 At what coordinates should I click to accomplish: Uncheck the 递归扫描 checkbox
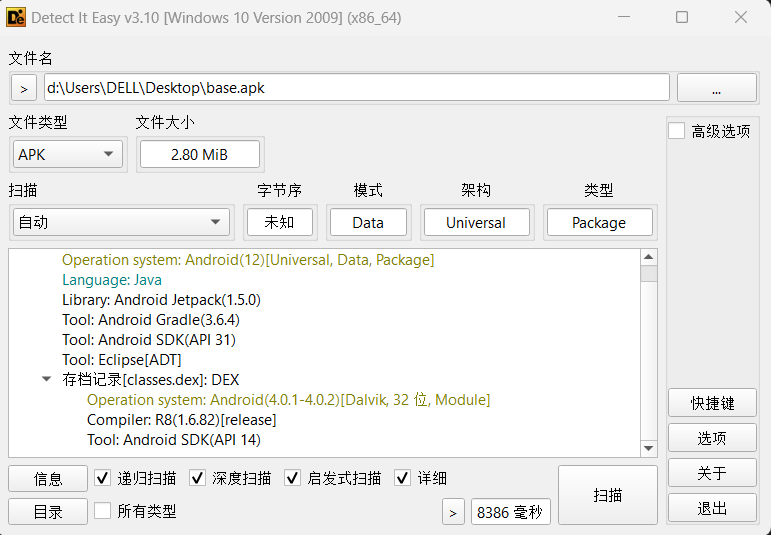point(103,478)
